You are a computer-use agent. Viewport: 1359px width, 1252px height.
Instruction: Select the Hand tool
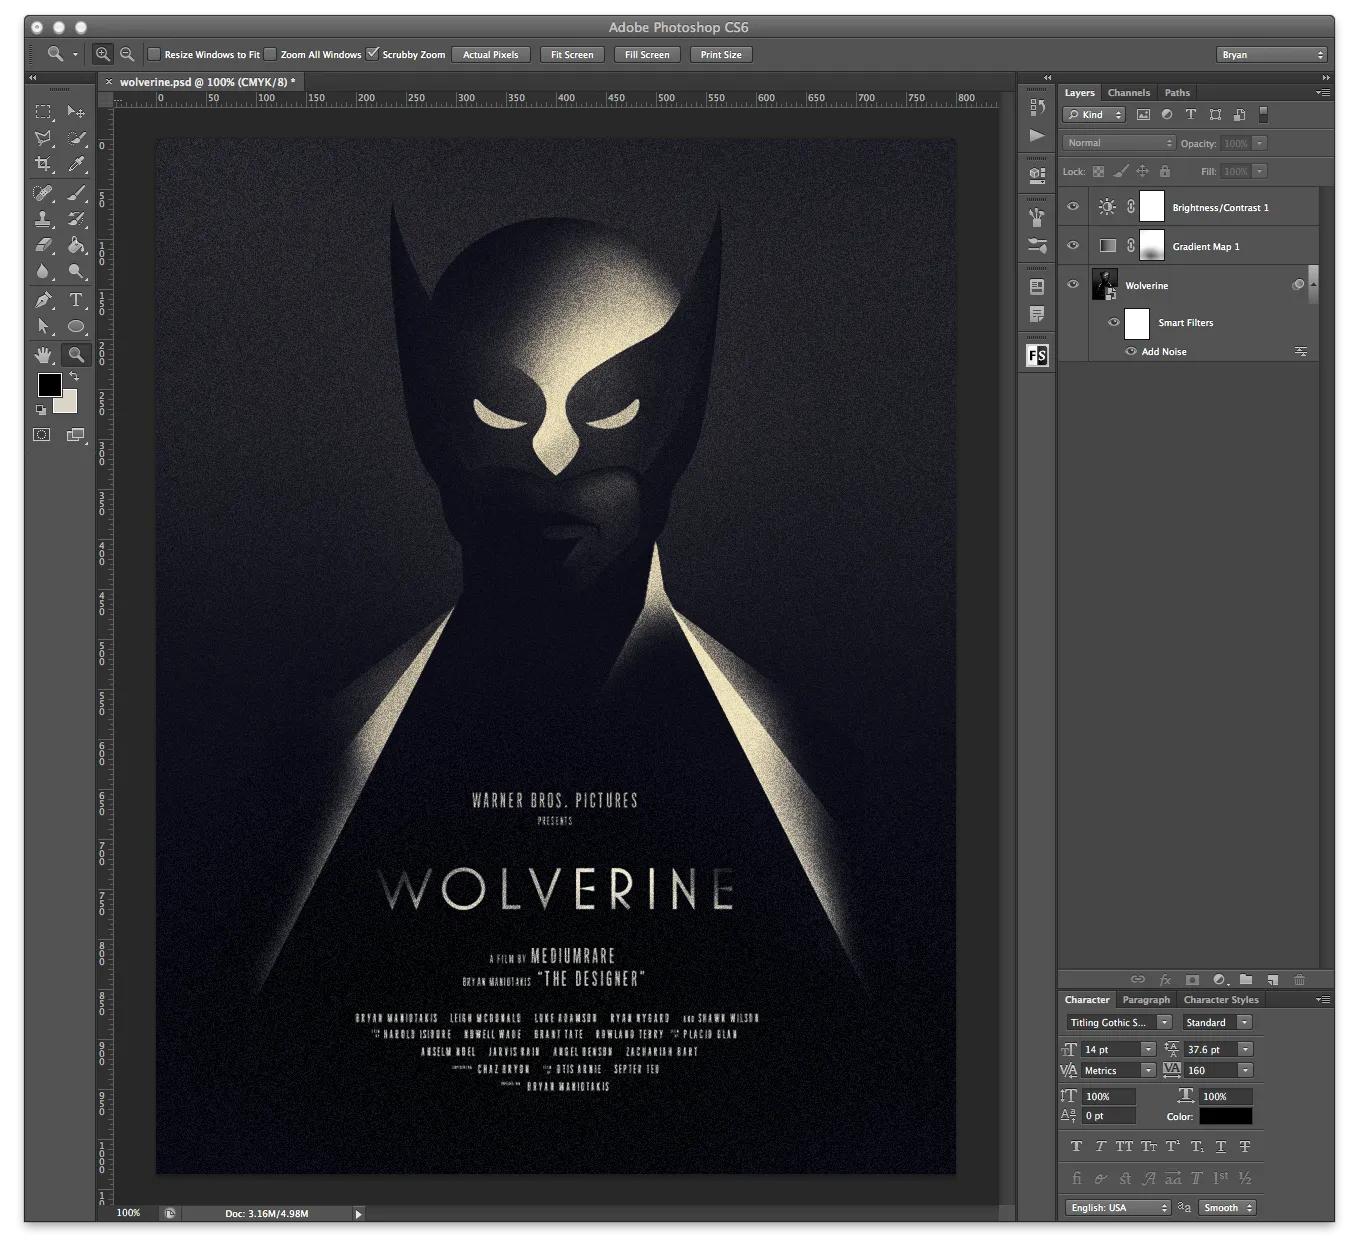point(43,355)
